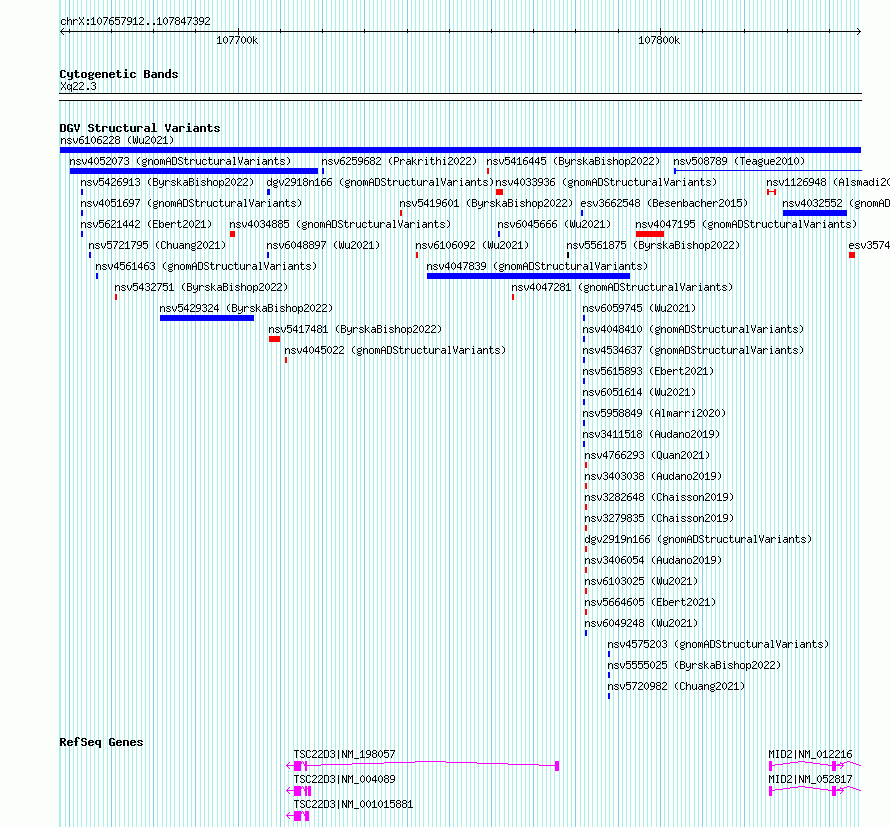The height and width of the screenshot is (827, 890).
Task: Open nsv4534637 gnomAD variant label
Action: coord(693,350)
